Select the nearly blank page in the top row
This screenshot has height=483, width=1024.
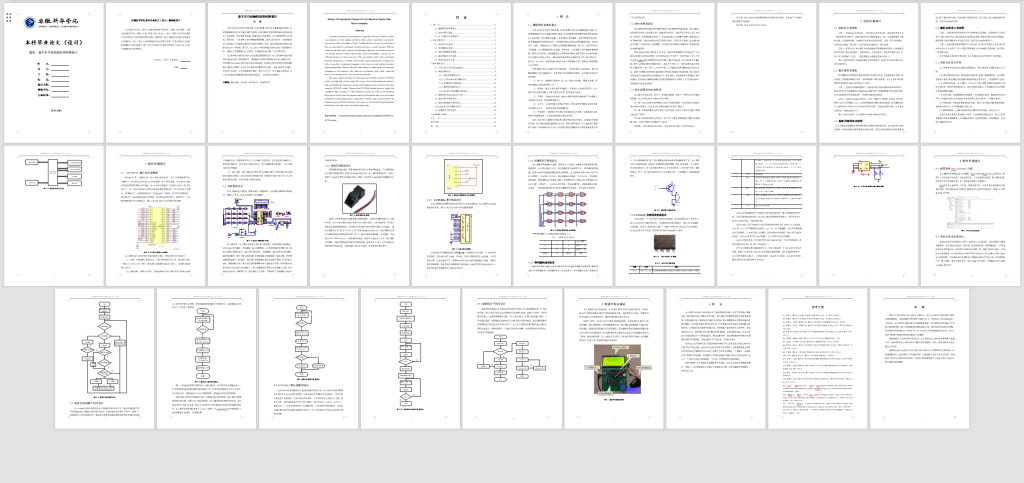tap(768, 70)
